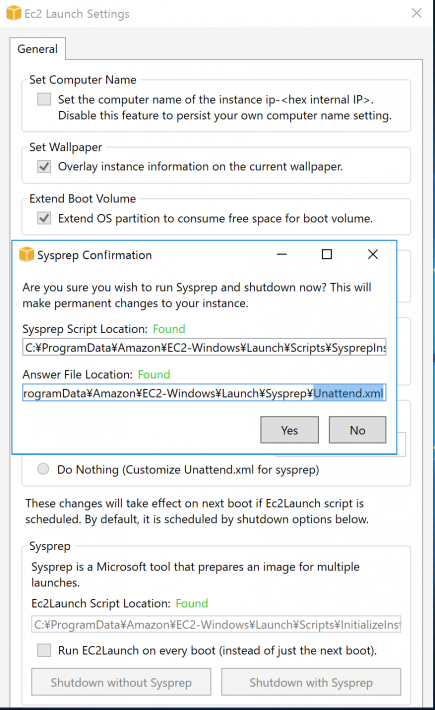The image size is (435, 710).
Task: Close the Sysprep Confirmation dialog
Action: (373, 254)
